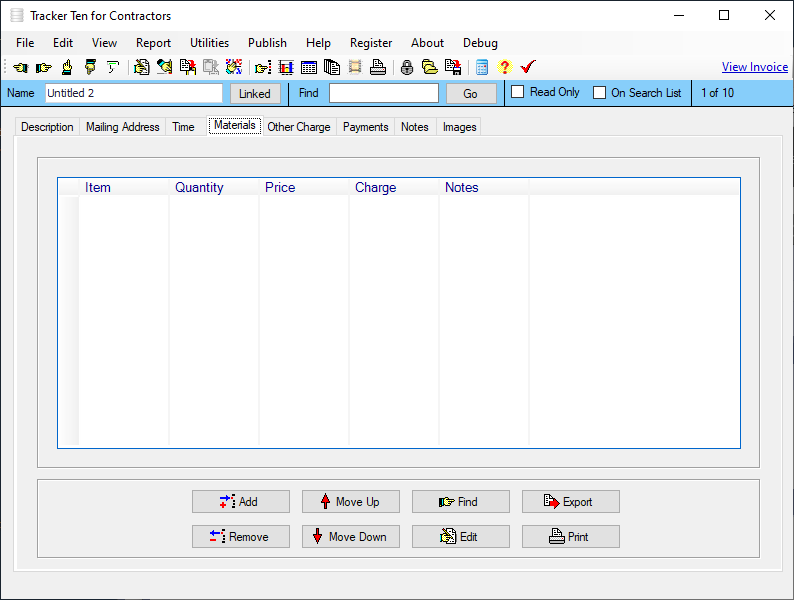Open the Report menu
Image resolution: width=794 pixels, height=600 pixels.
pos(153,43)
